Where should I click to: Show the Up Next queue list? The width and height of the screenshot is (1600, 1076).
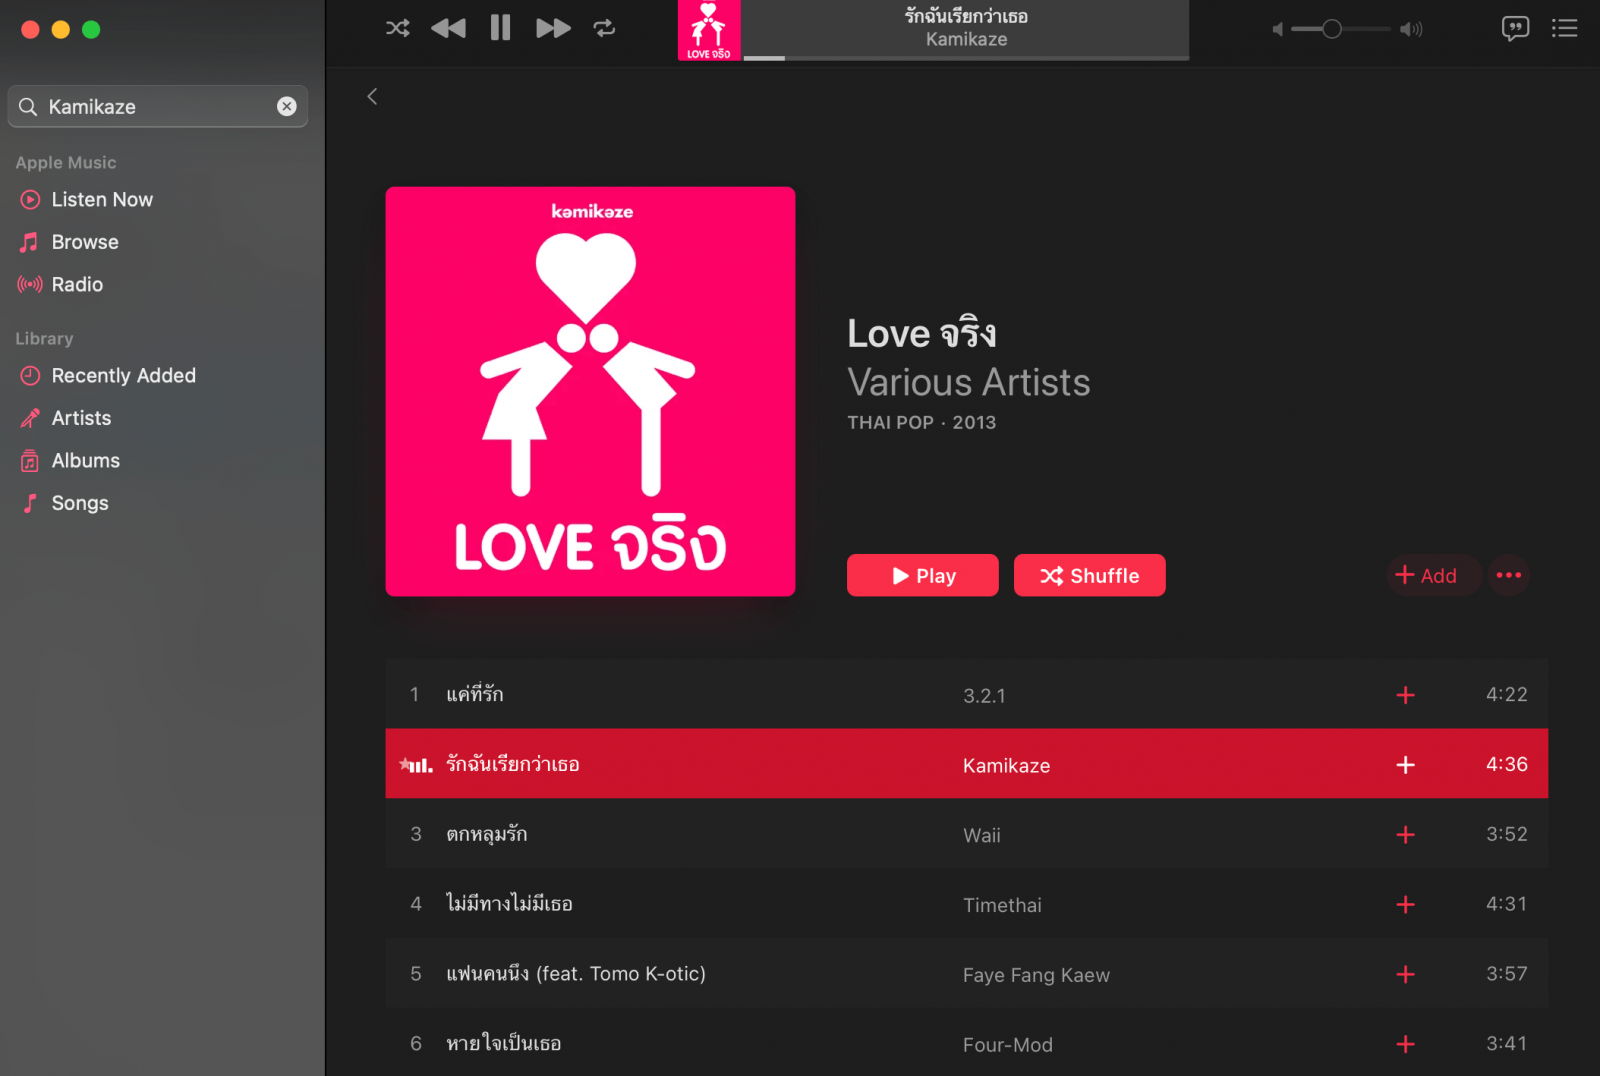click(x=1564, y=28)
